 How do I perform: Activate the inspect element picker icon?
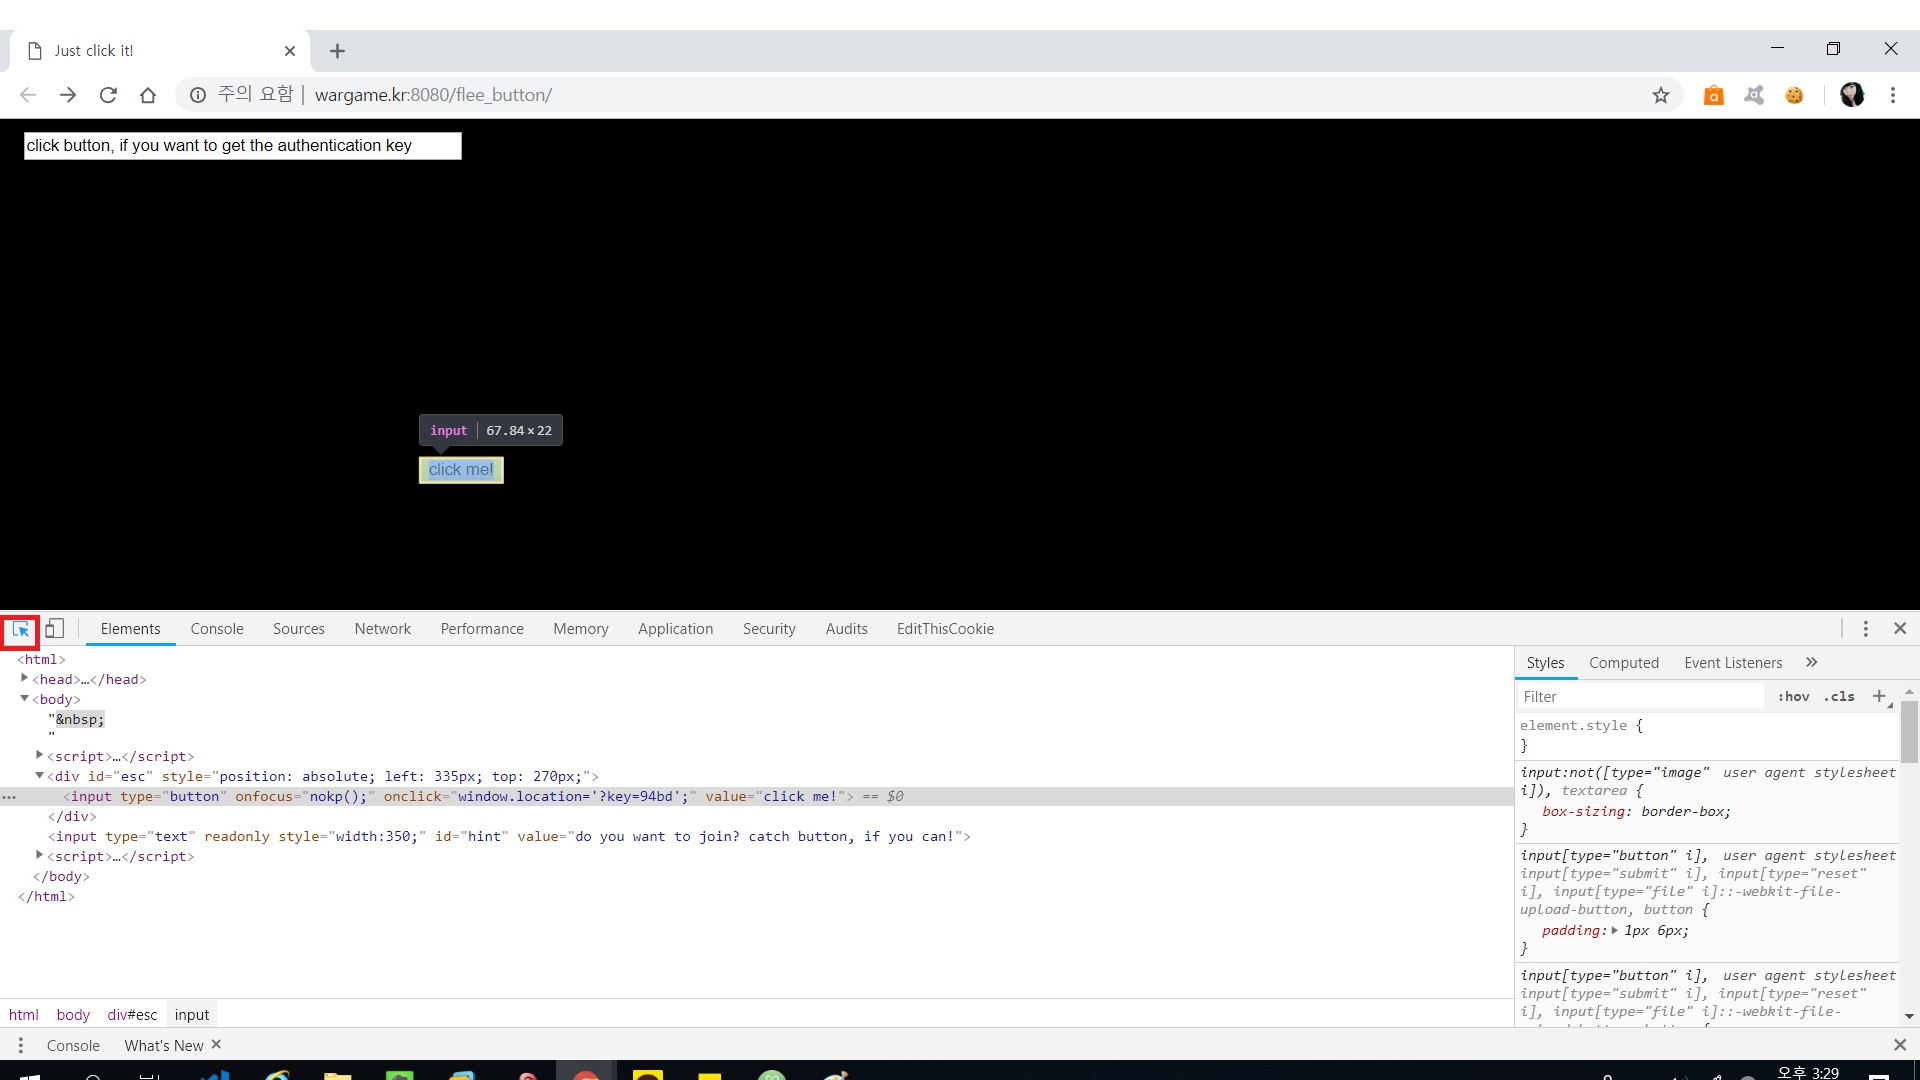20,629
